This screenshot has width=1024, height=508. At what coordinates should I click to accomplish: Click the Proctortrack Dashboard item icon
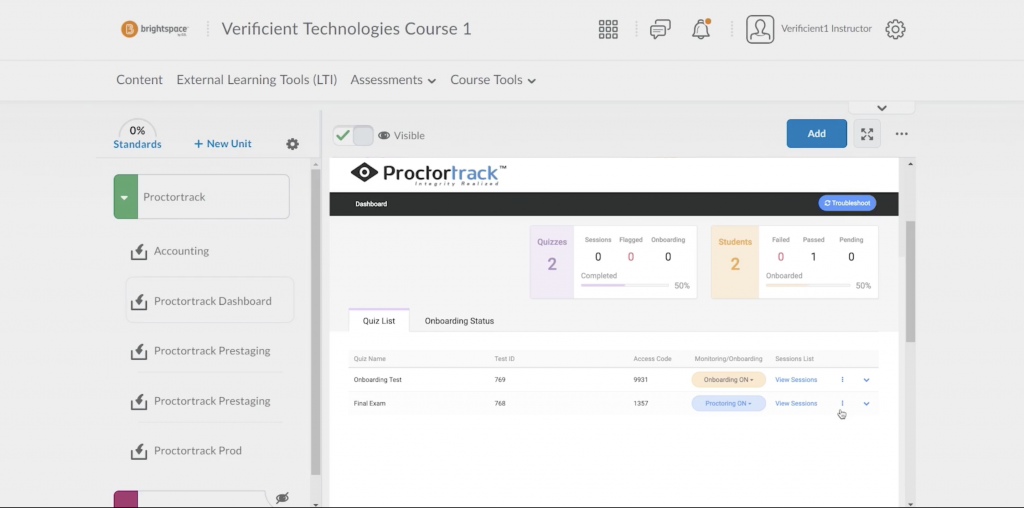pyautogui.click(x=138, y=302)
